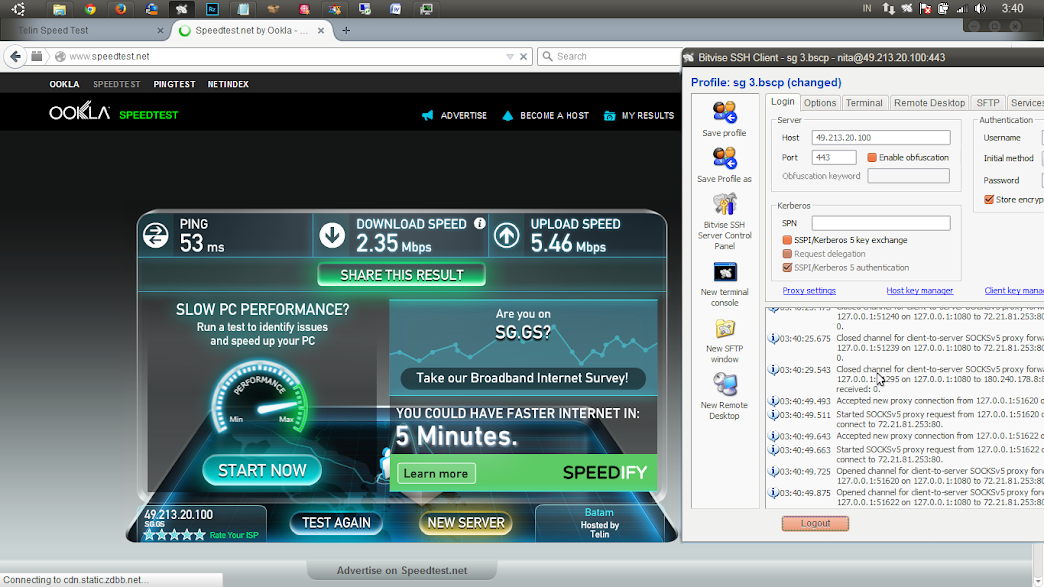Open Host key manager link
Screen dimensions: 1044x587
coord(919,291)
